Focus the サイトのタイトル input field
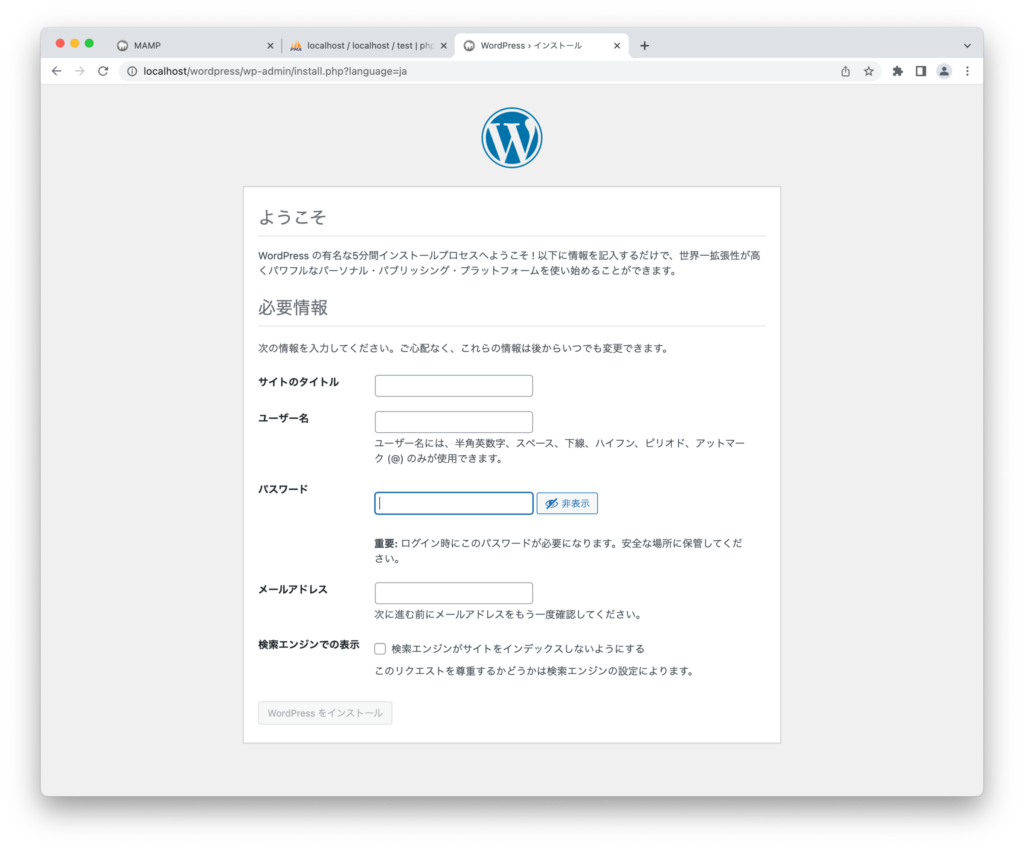Viewport: 1024px width, 850px height. coord(453,386)
